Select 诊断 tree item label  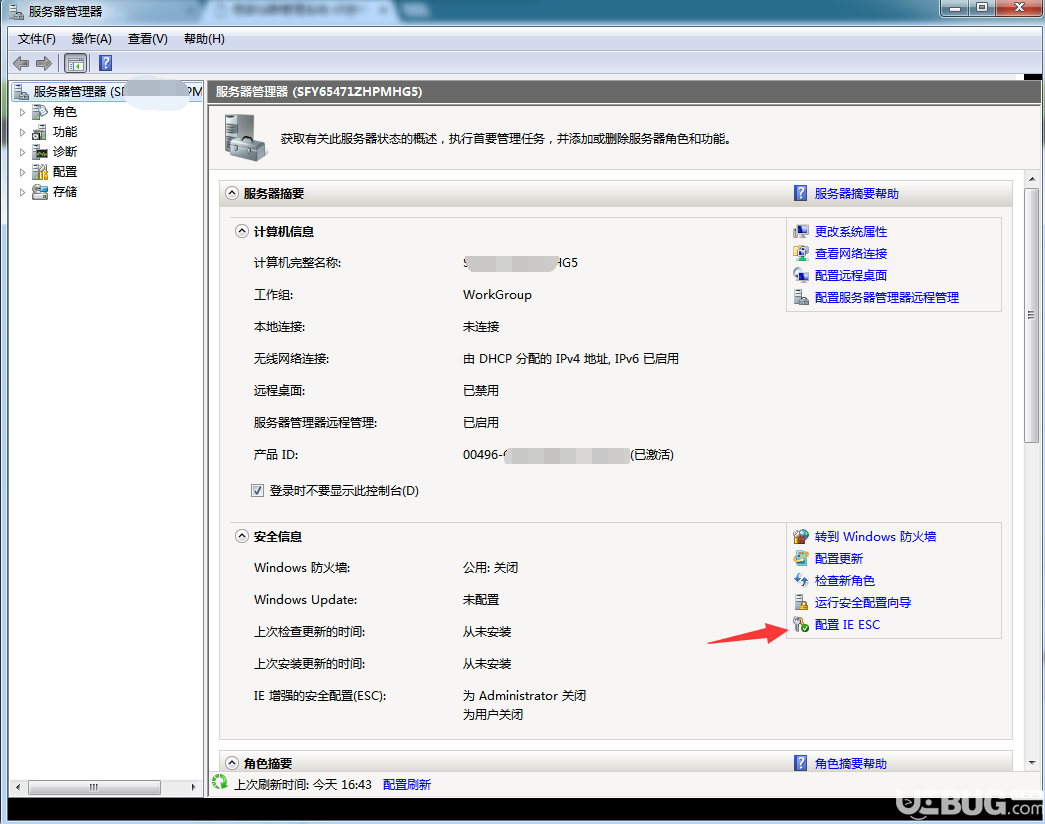click(x=65, y=152)
